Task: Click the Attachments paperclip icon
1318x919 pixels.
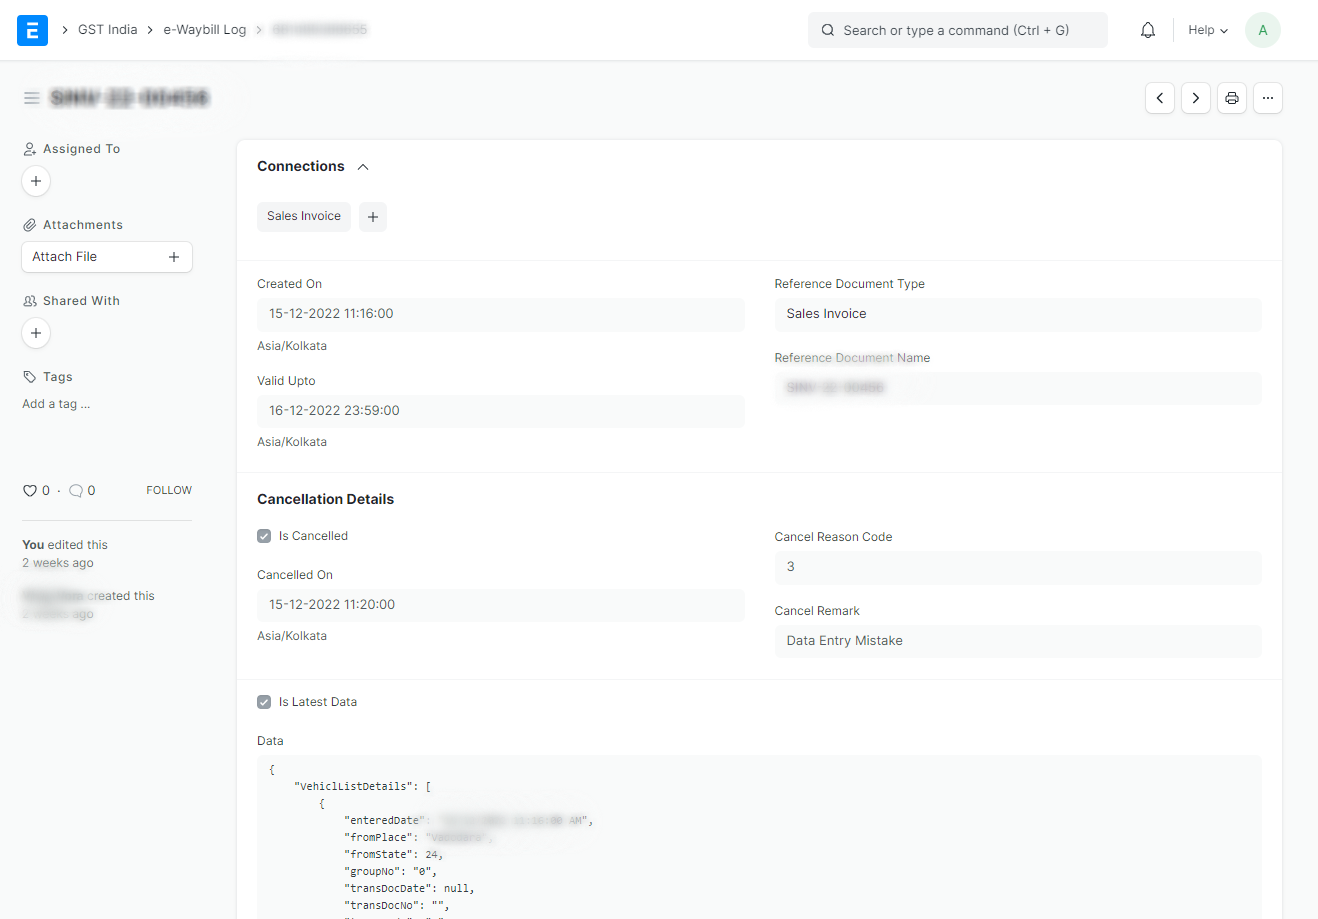Action: click(30, 225)
